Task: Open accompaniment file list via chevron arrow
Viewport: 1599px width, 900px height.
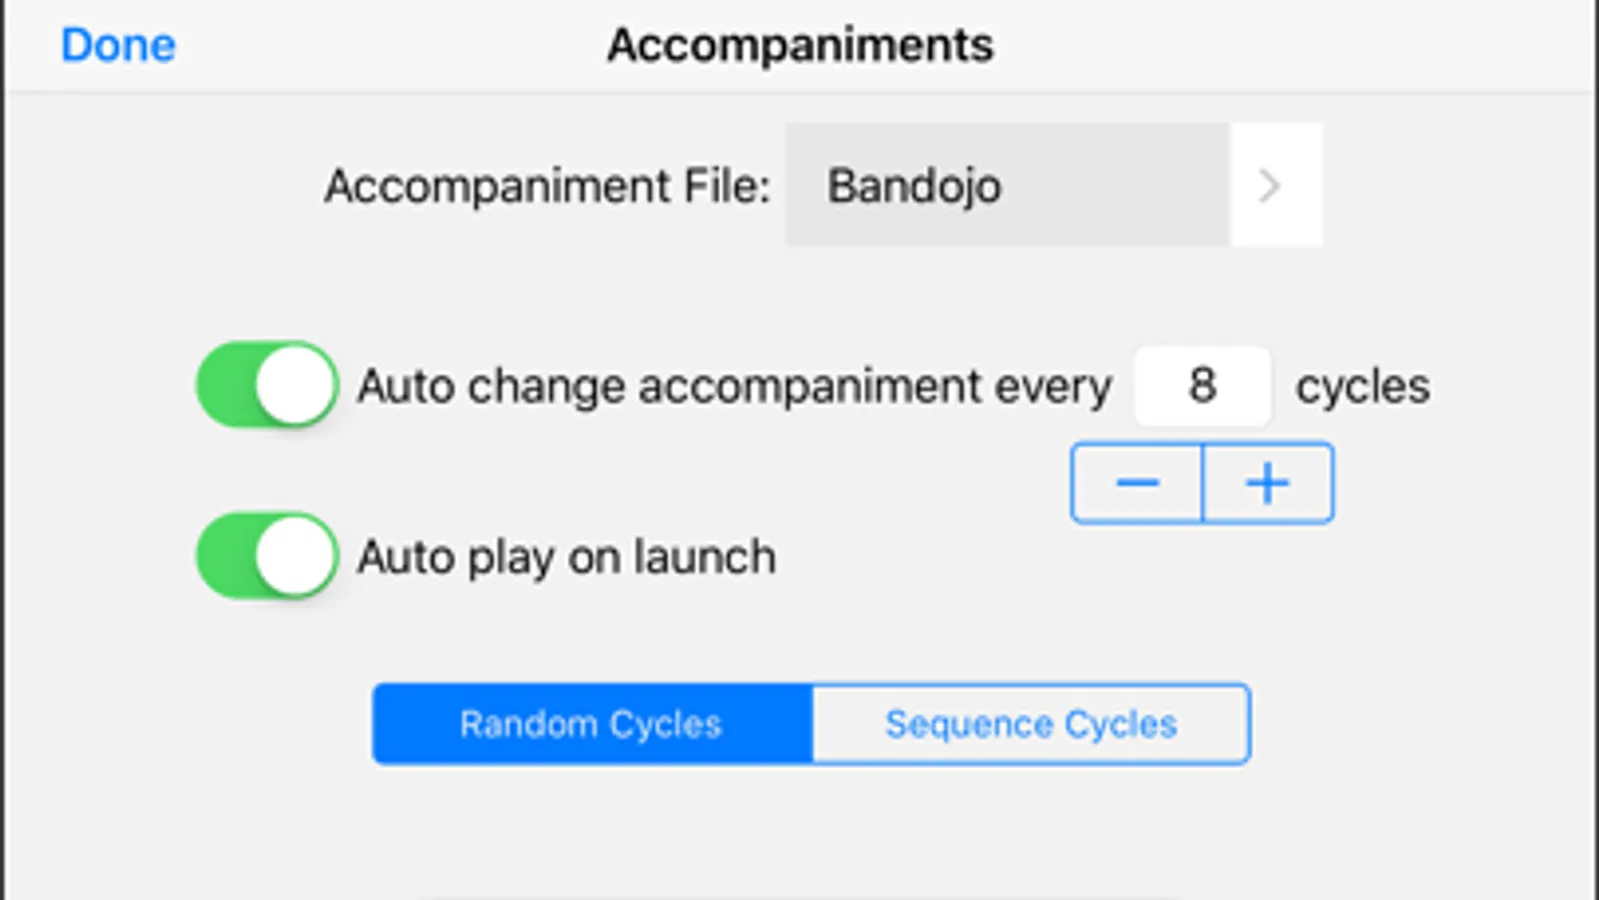Action: pos(1271,186)
